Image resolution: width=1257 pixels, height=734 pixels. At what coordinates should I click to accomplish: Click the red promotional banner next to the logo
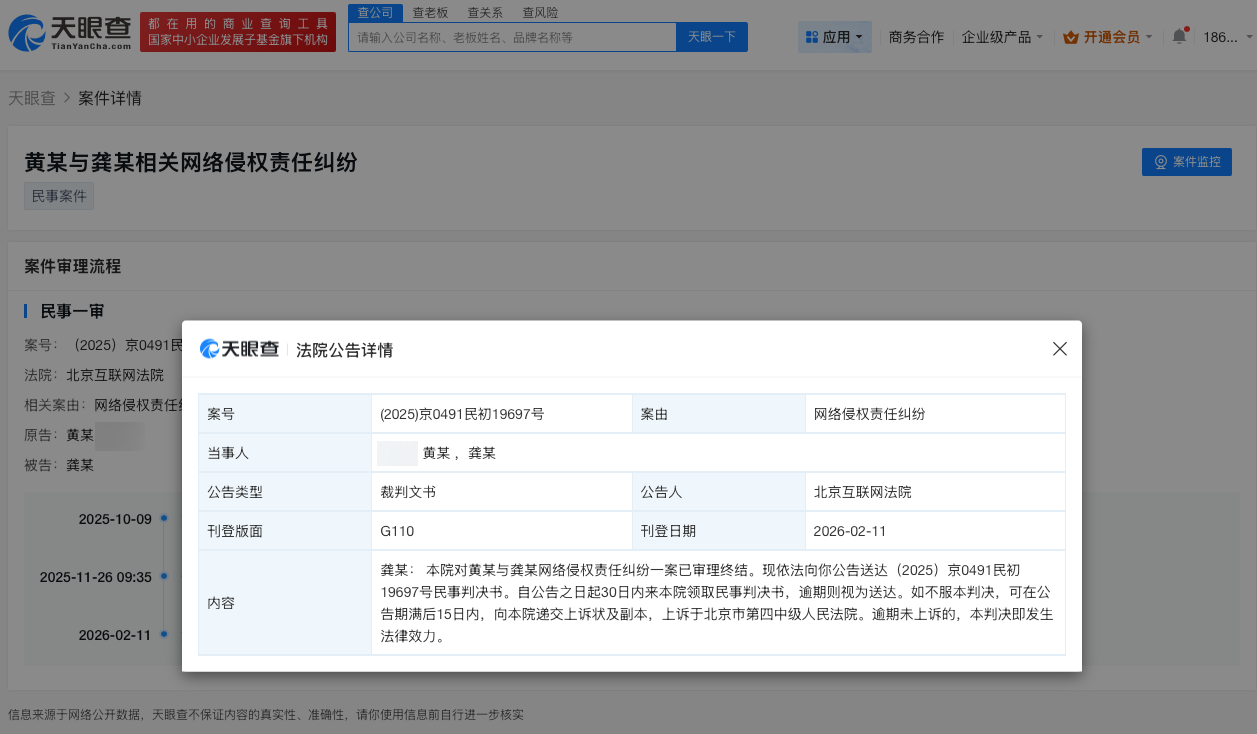237,31
